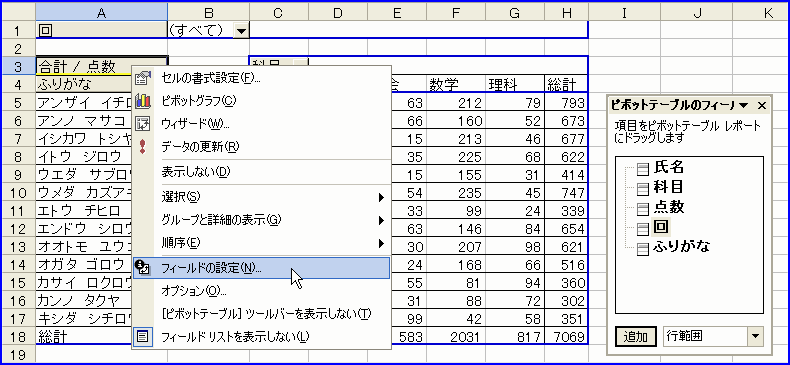This screenshot has width=790, height=365.
Task: Click the 総計 row label in row 18
Action: (84, 336)
